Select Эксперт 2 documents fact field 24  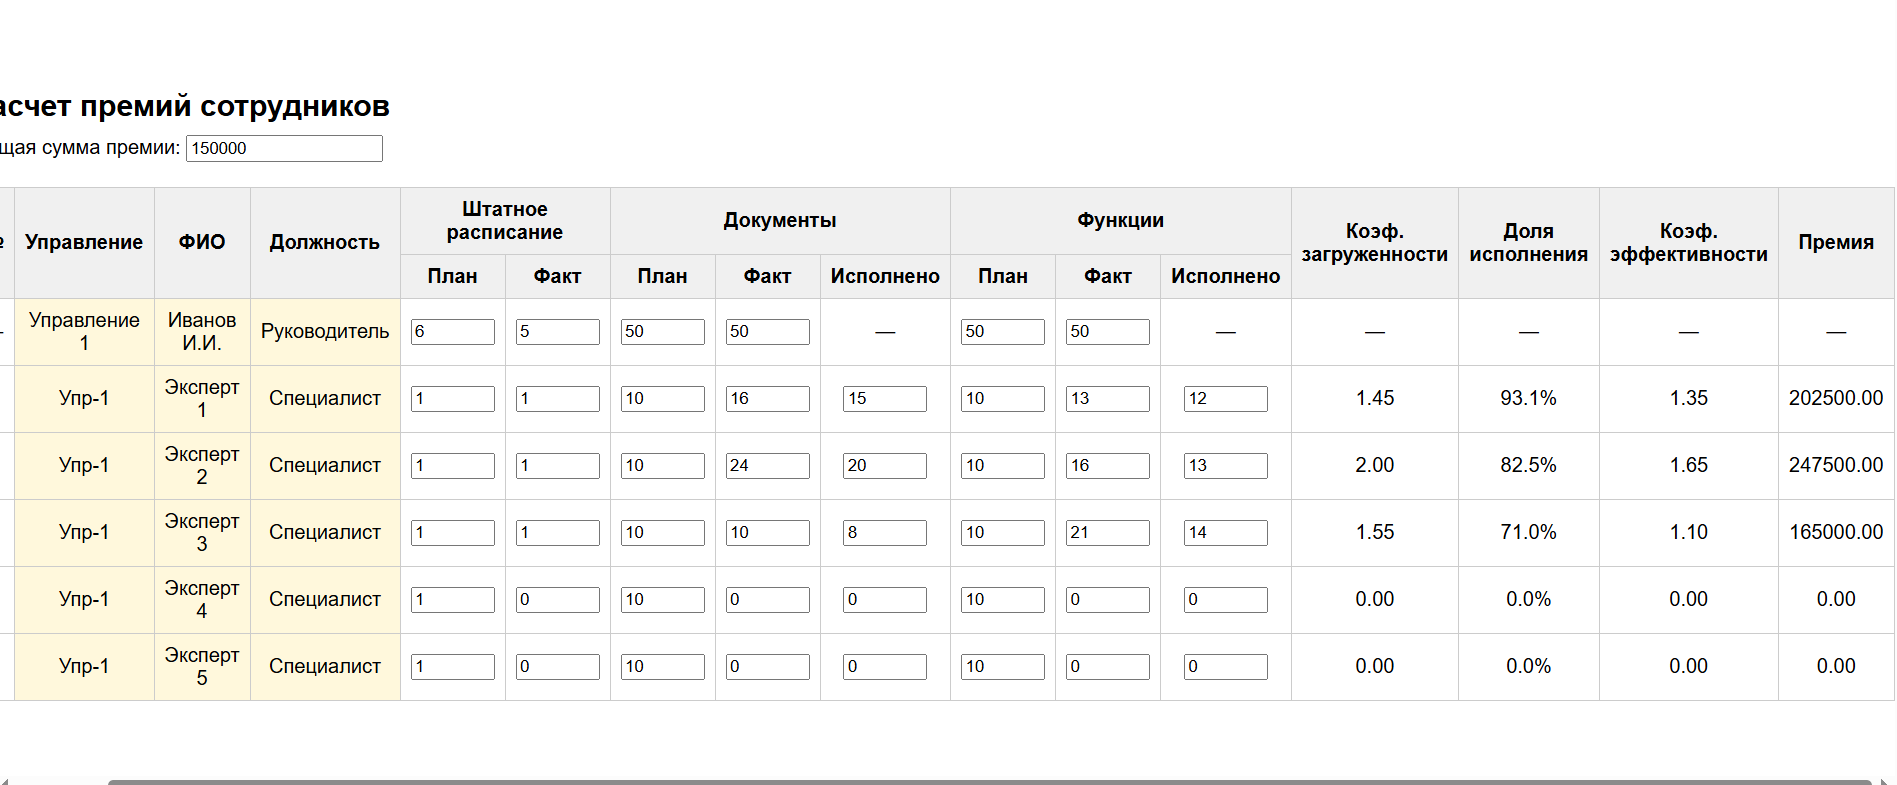[x=768, y=466]
